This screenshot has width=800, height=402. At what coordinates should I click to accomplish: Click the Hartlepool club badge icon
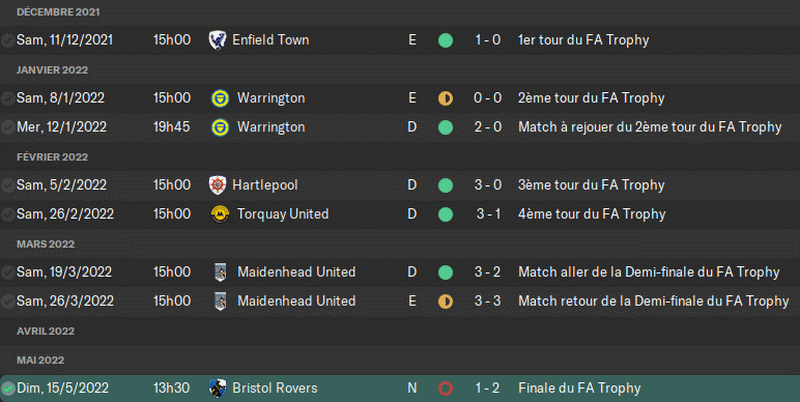click(218, 185)
